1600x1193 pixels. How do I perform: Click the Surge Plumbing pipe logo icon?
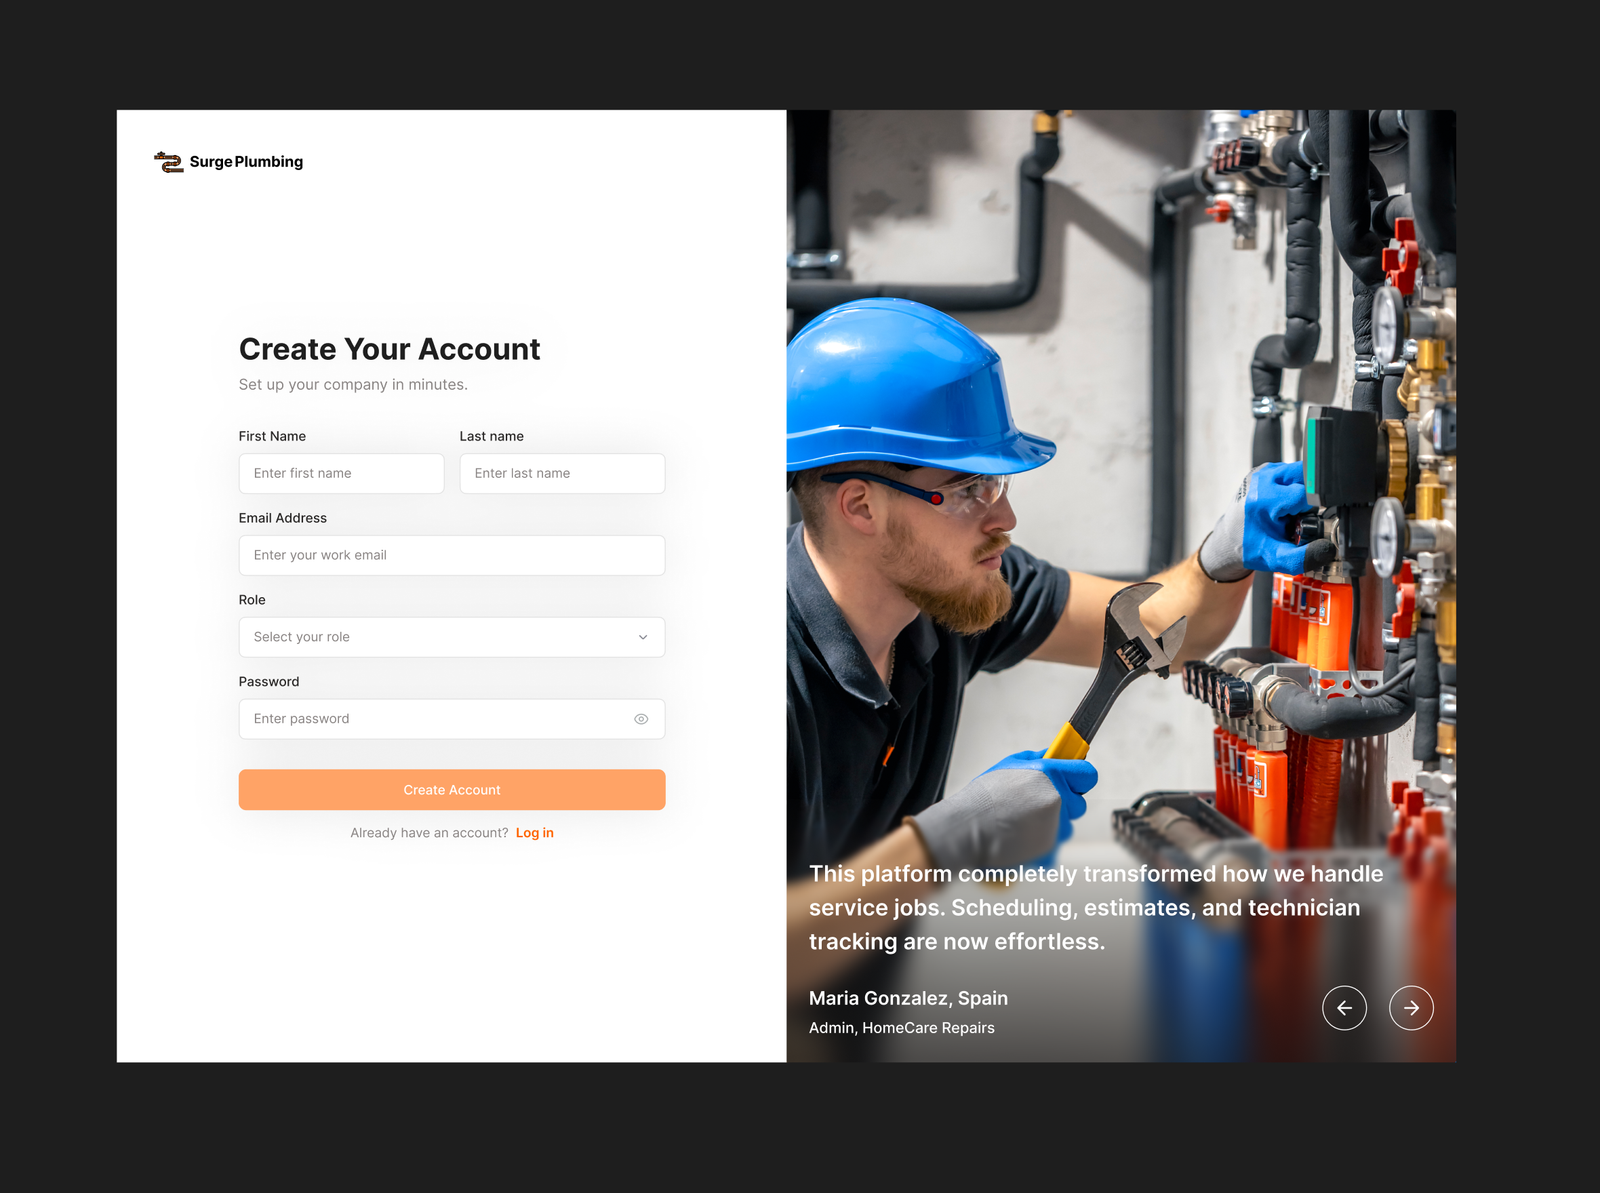click(x=169, y=162)
